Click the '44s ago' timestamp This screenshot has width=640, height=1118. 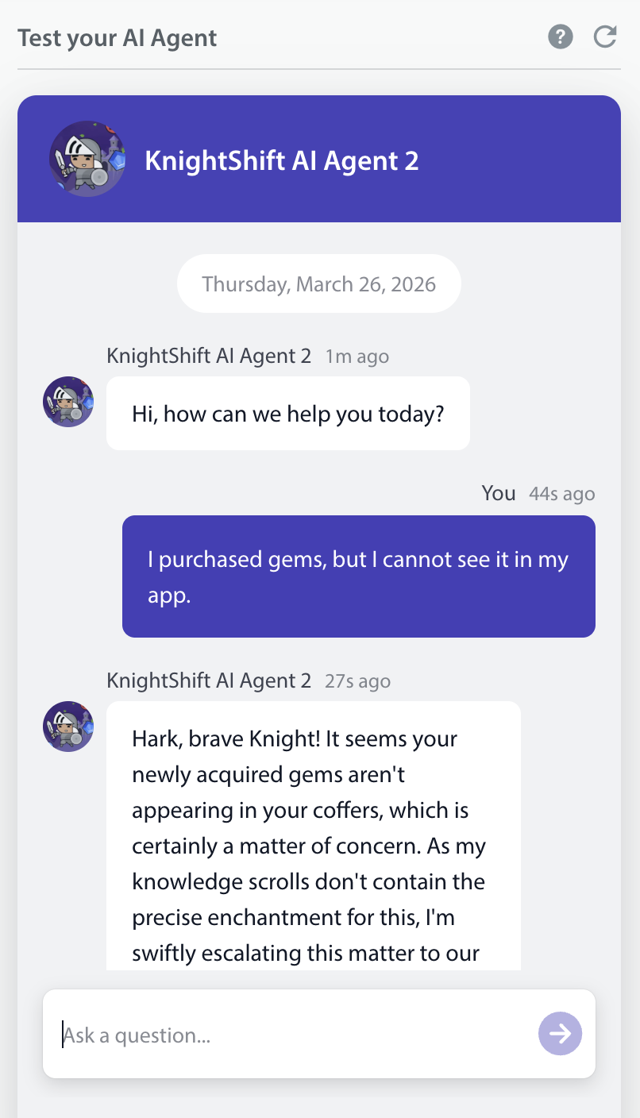pos(562,494)
